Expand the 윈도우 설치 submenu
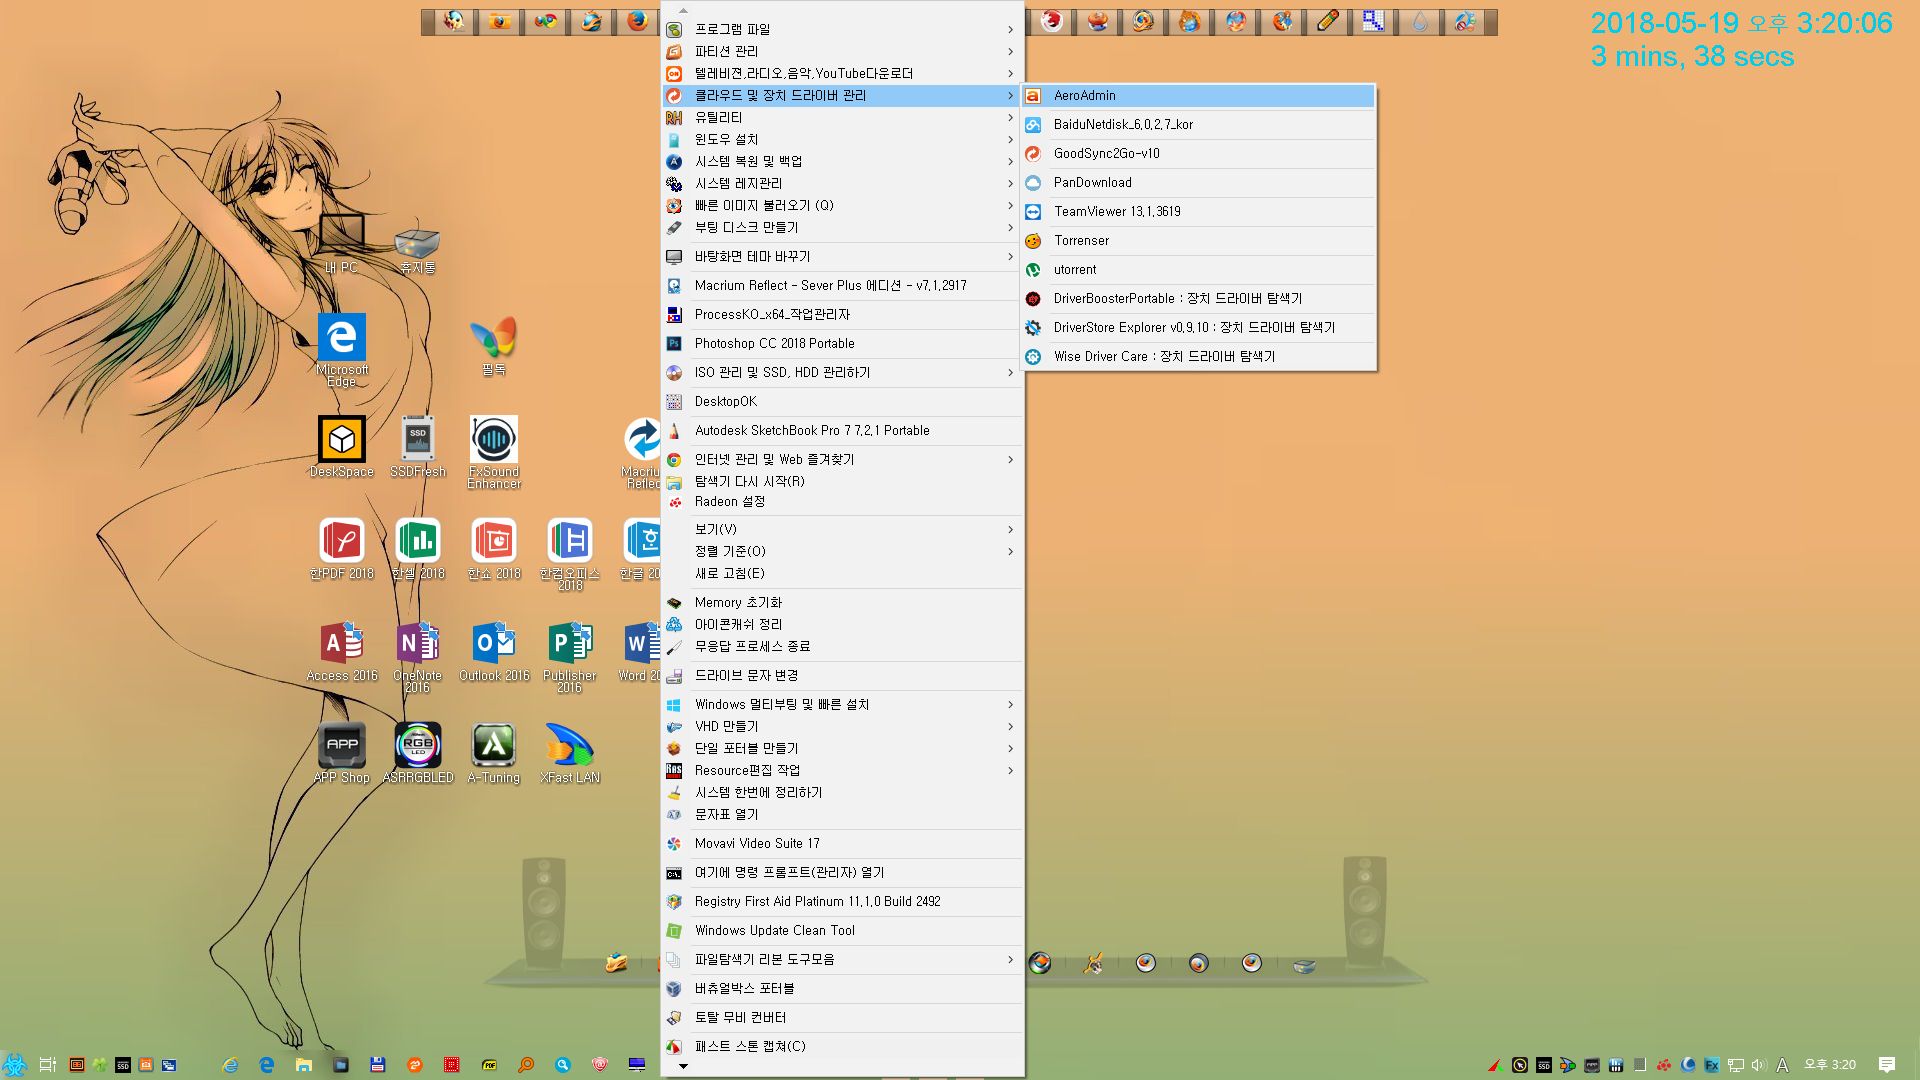 (842, 139)
